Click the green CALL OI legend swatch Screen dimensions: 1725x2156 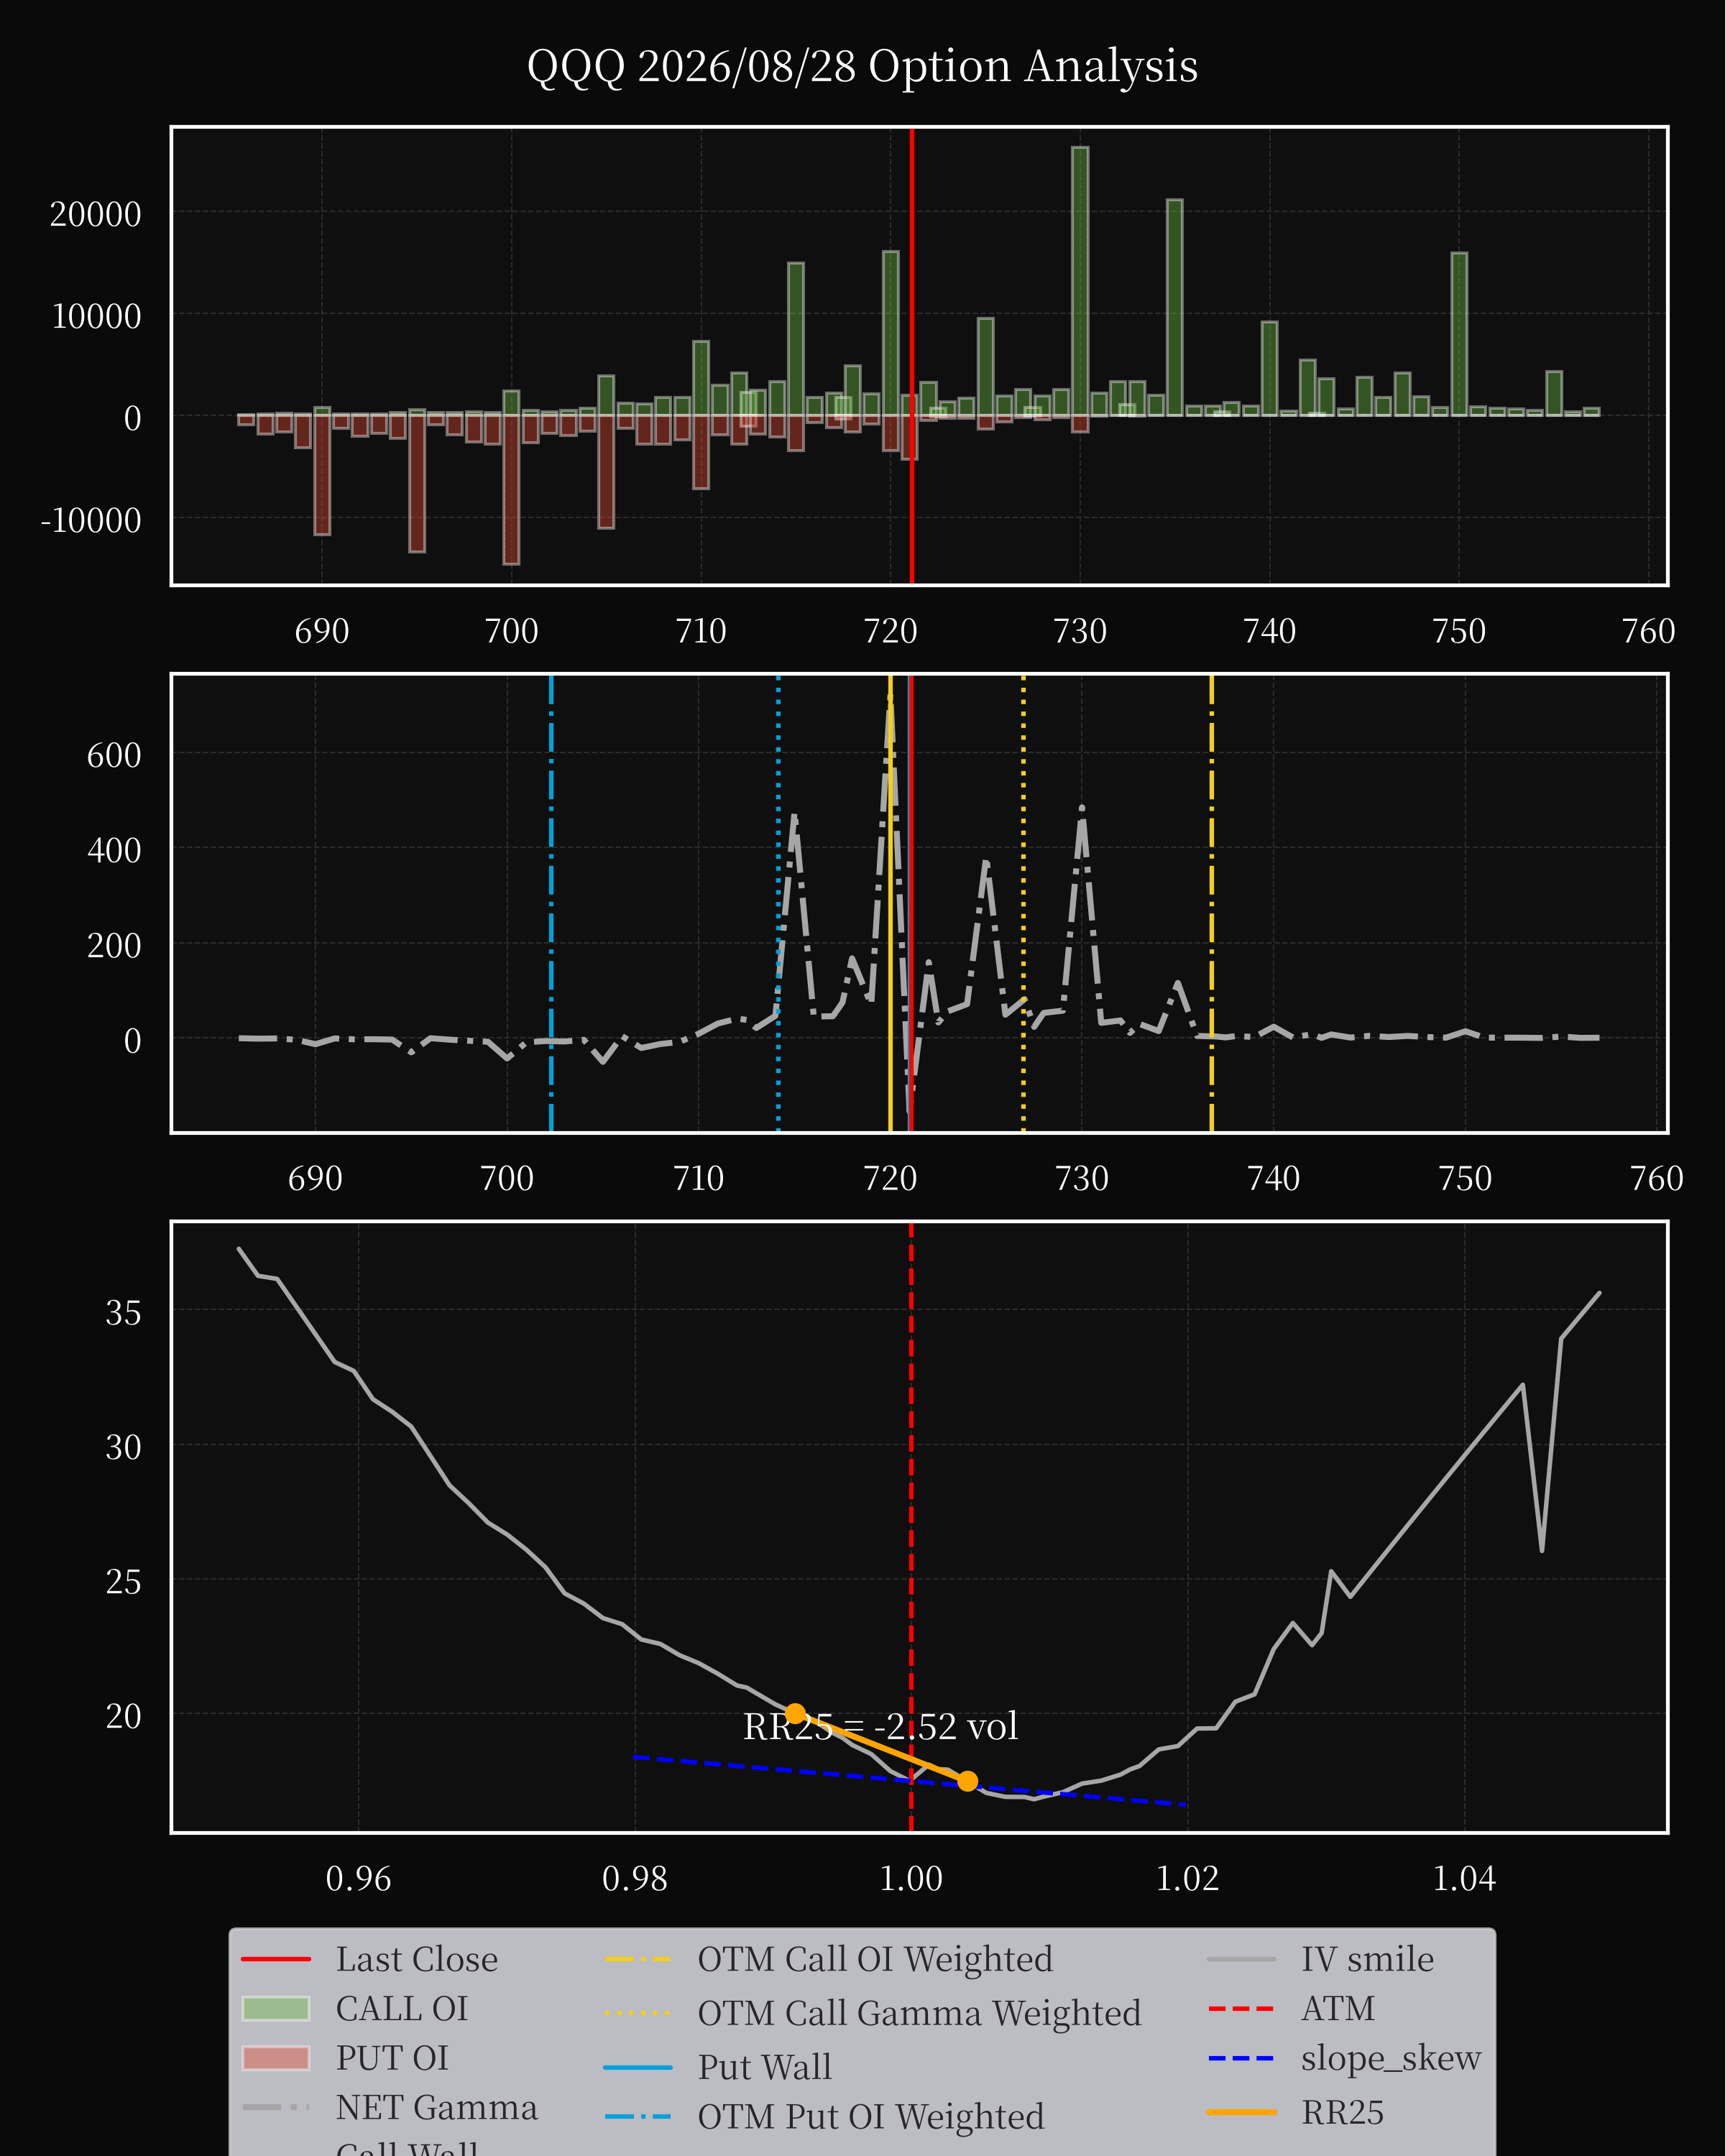(276, 2009)
